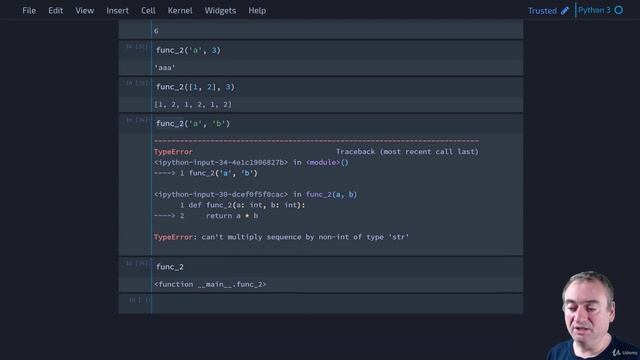Click the Trusted notebook button
Screen dimensions: 640x360
point(542,11)
